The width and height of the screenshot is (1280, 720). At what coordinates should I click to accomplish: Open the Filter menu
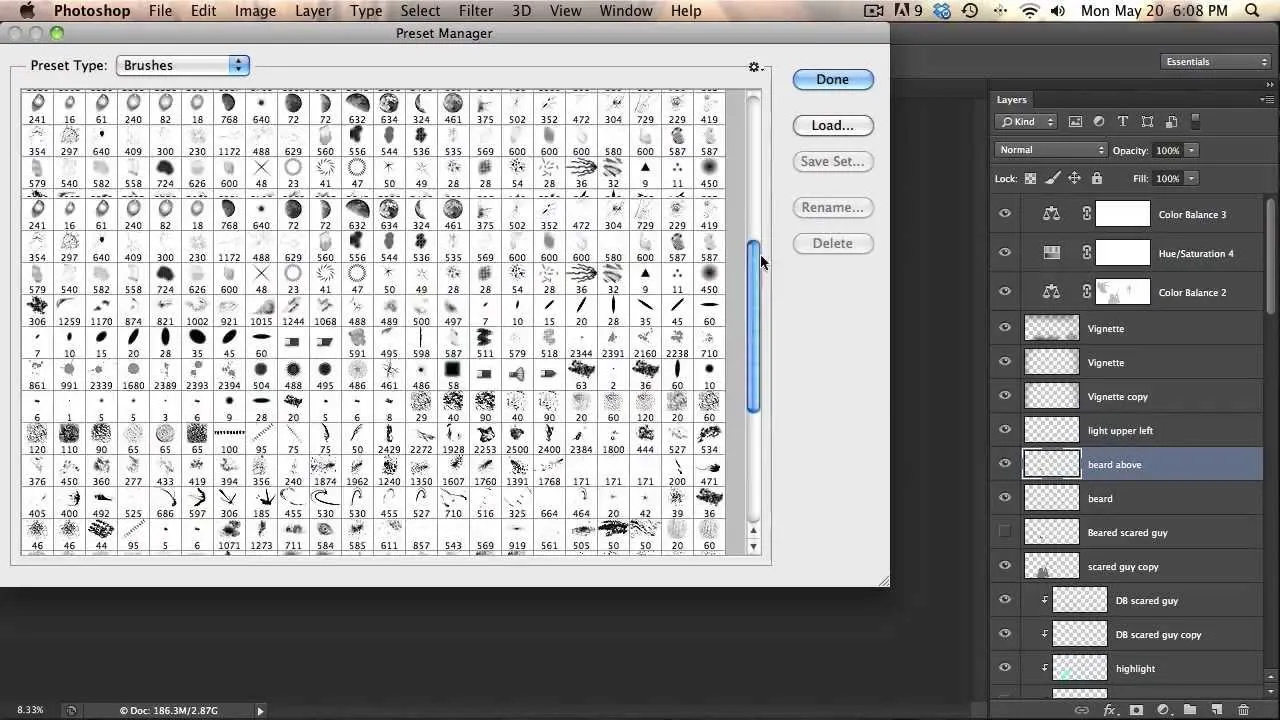(476, 10)
